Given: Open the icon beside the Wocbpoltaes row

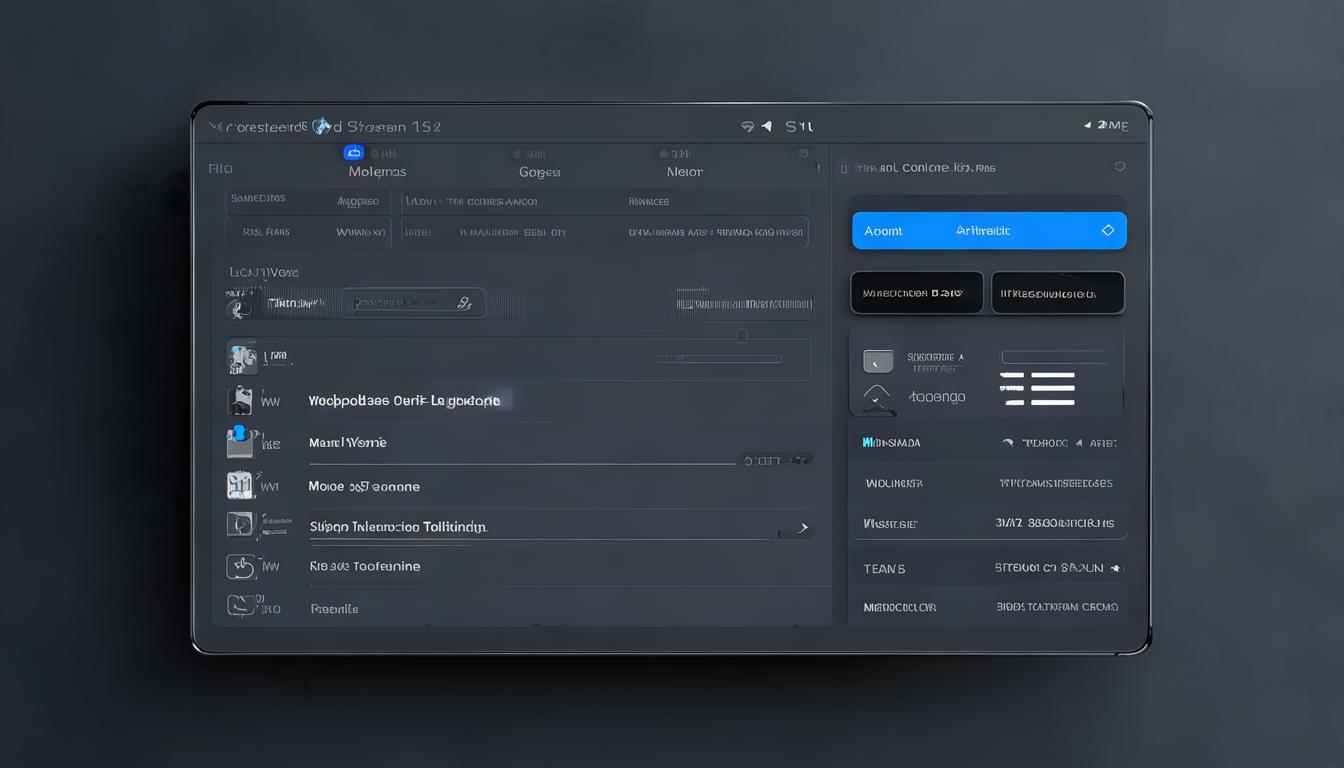Looking at the screenshot, I should tap(240, 401).
